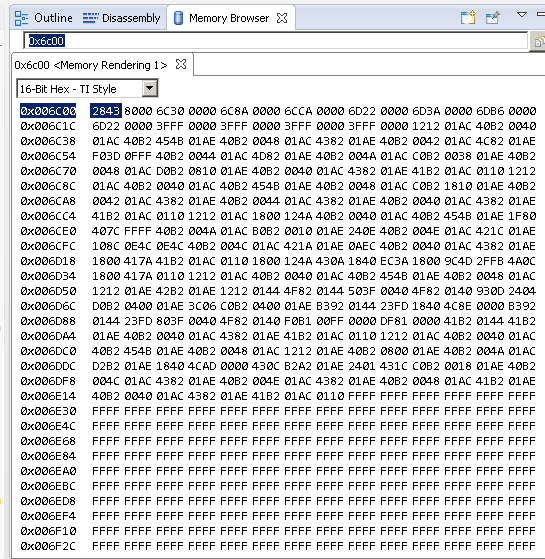
Task: Click memory cell 407C
Action: tap(106, 231)
